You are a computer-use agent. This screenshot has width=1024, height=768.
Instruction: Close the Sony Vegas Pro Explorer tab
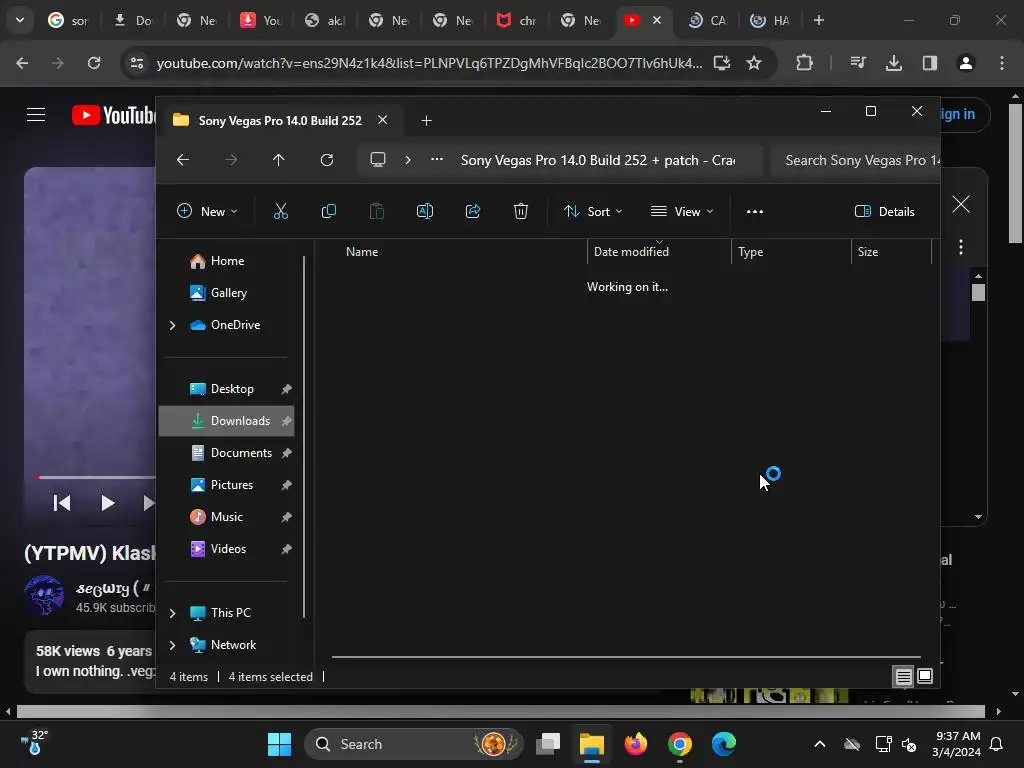[383, 120]
